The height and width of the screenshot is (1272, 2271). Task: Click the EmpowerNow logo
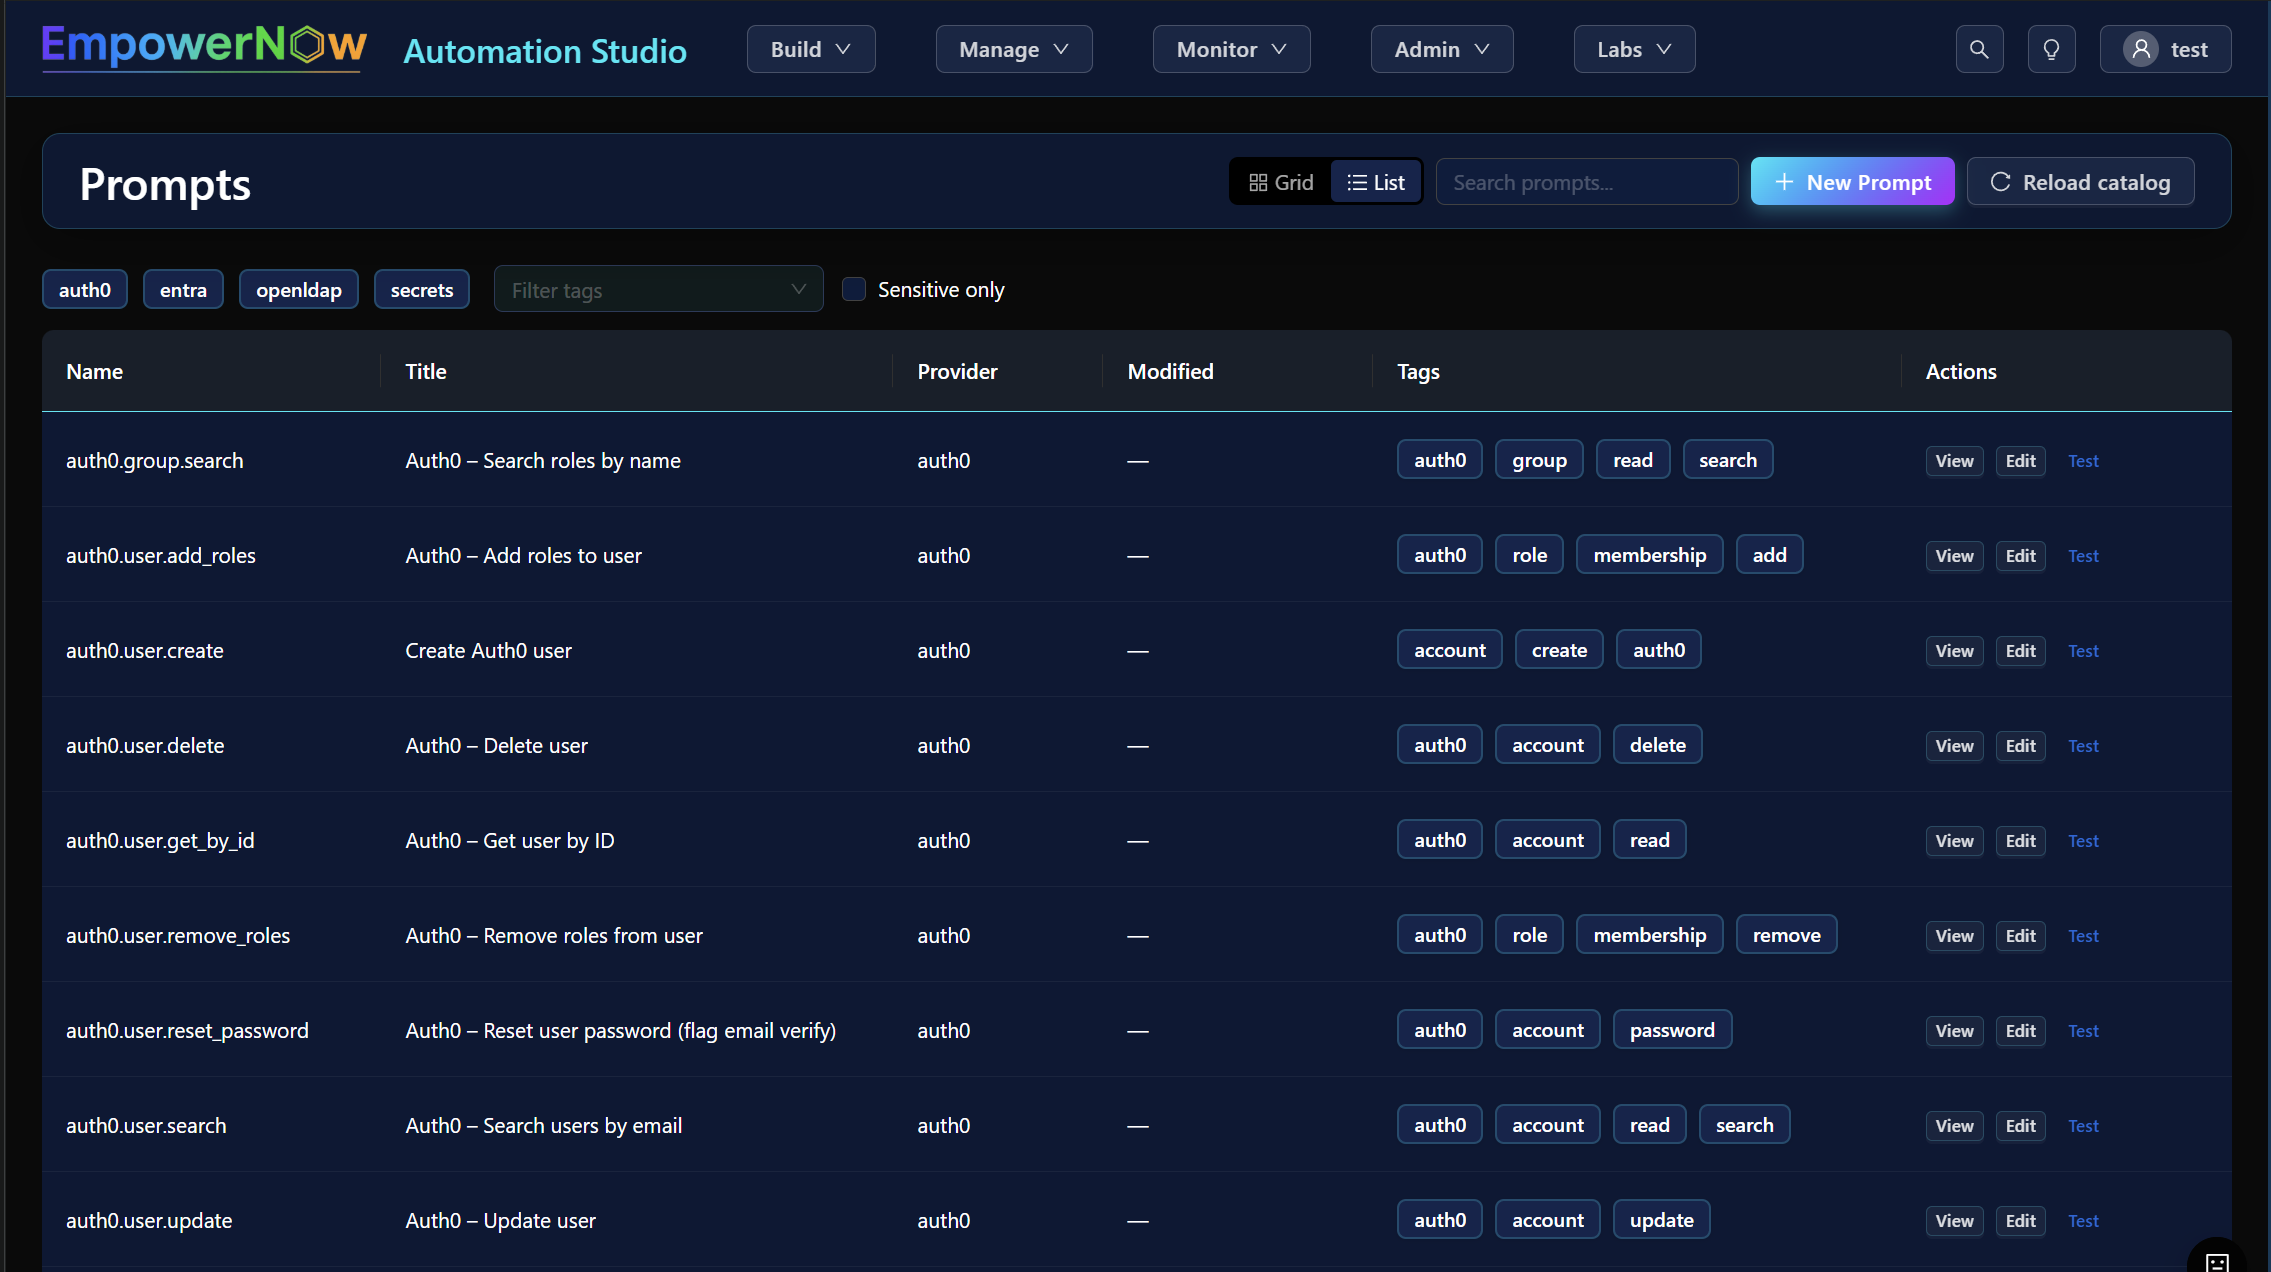(203, 47)
